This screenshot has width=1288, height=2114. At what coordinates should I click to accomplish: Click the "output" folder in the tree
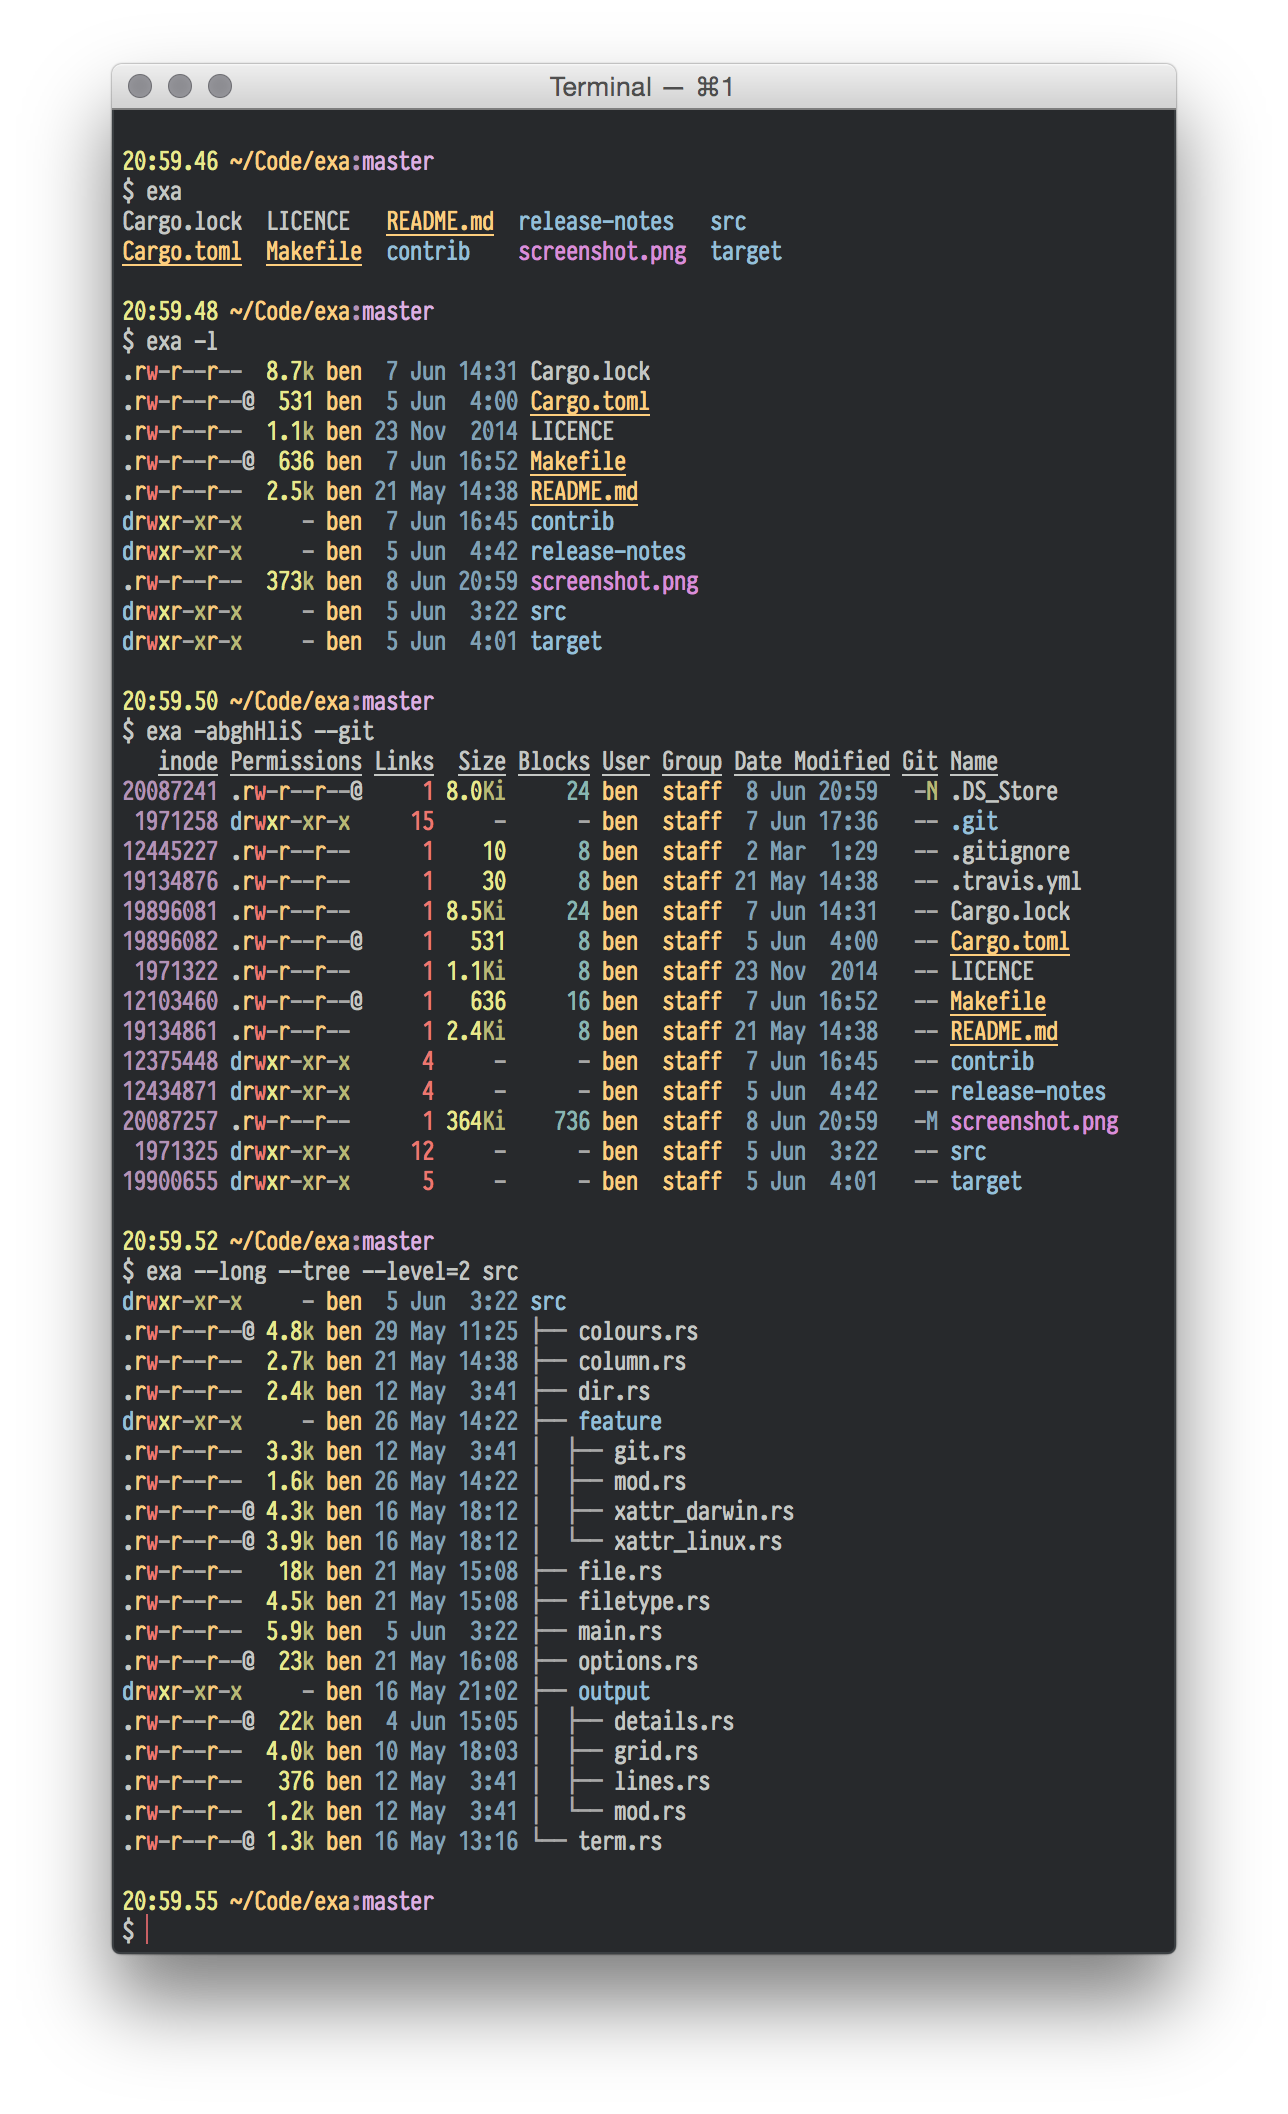613,1691
